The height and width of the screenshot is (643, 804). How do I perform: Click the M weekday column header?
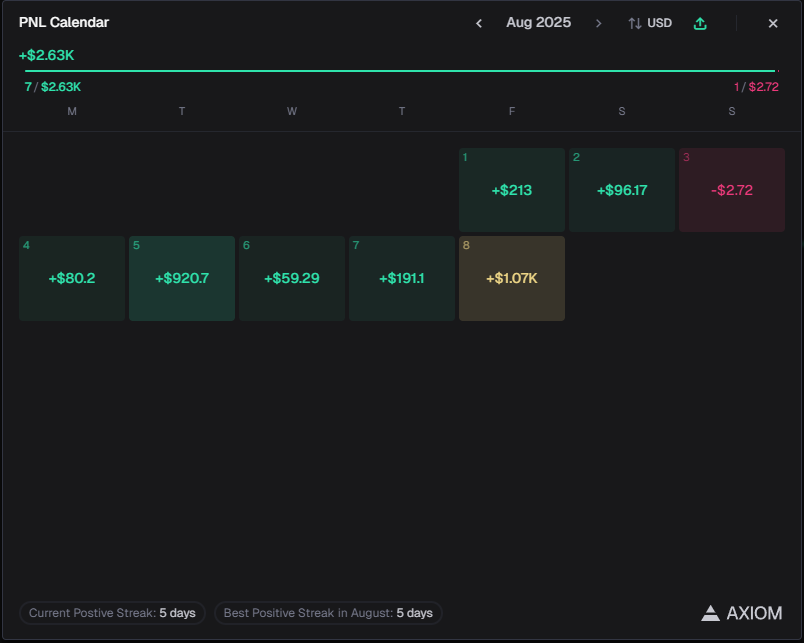pos(72,111)
